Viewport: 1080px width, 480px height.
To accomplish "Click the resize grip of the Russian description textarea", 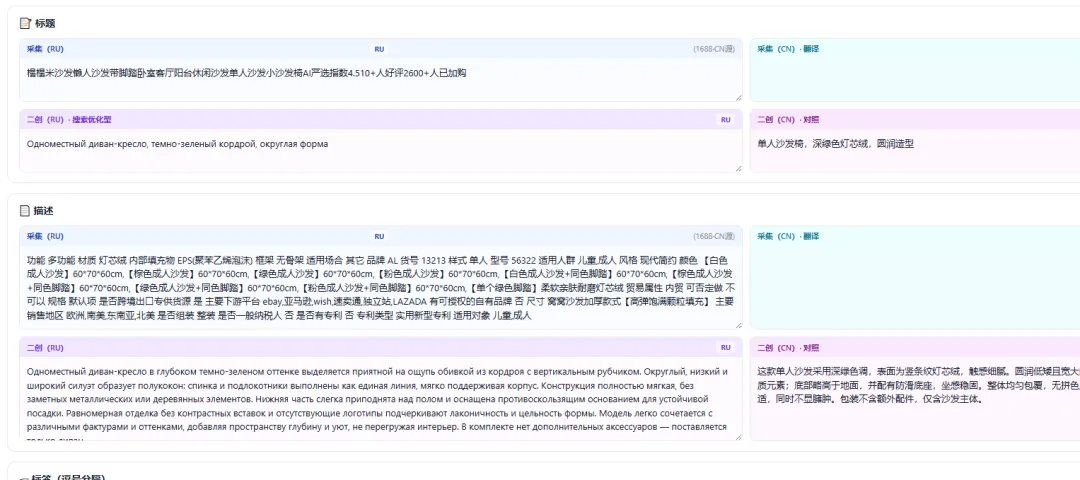I will [738, 437].
